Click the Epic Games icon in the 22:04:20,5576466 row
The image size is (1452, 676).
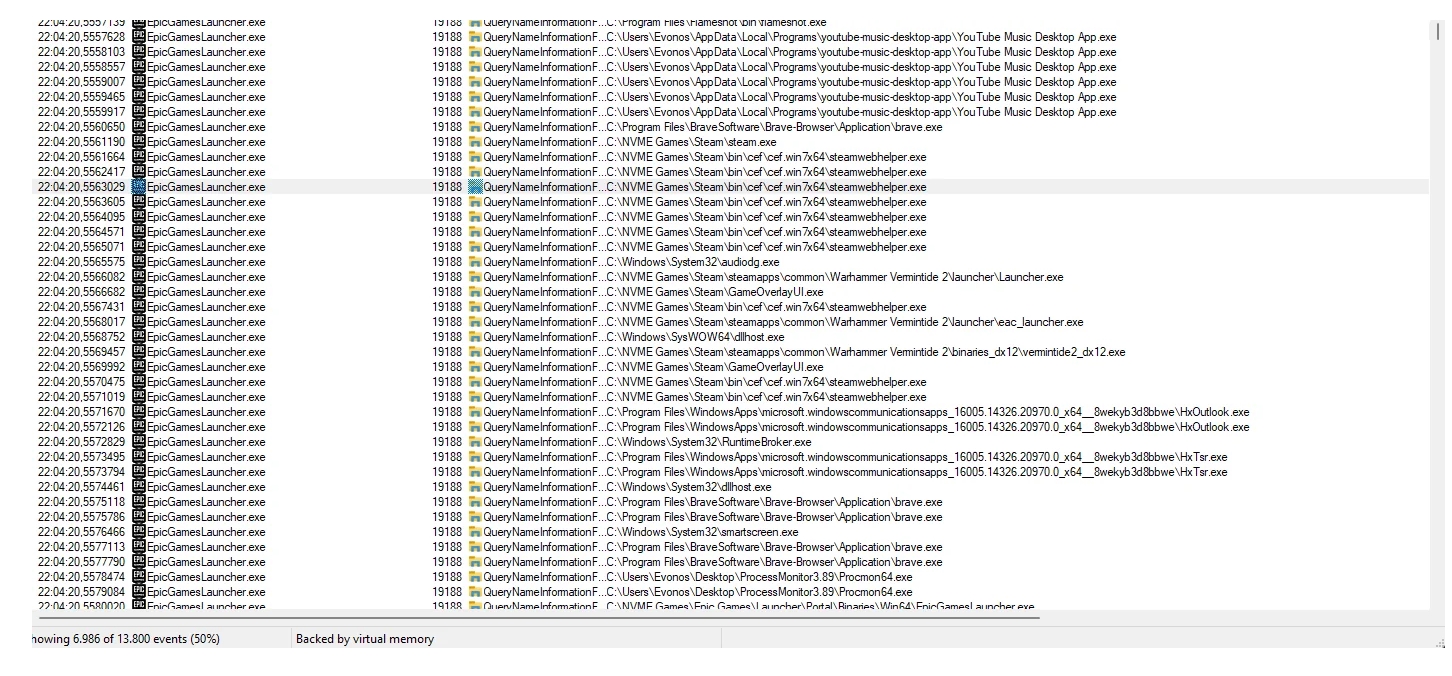click(x=139, y=532)
